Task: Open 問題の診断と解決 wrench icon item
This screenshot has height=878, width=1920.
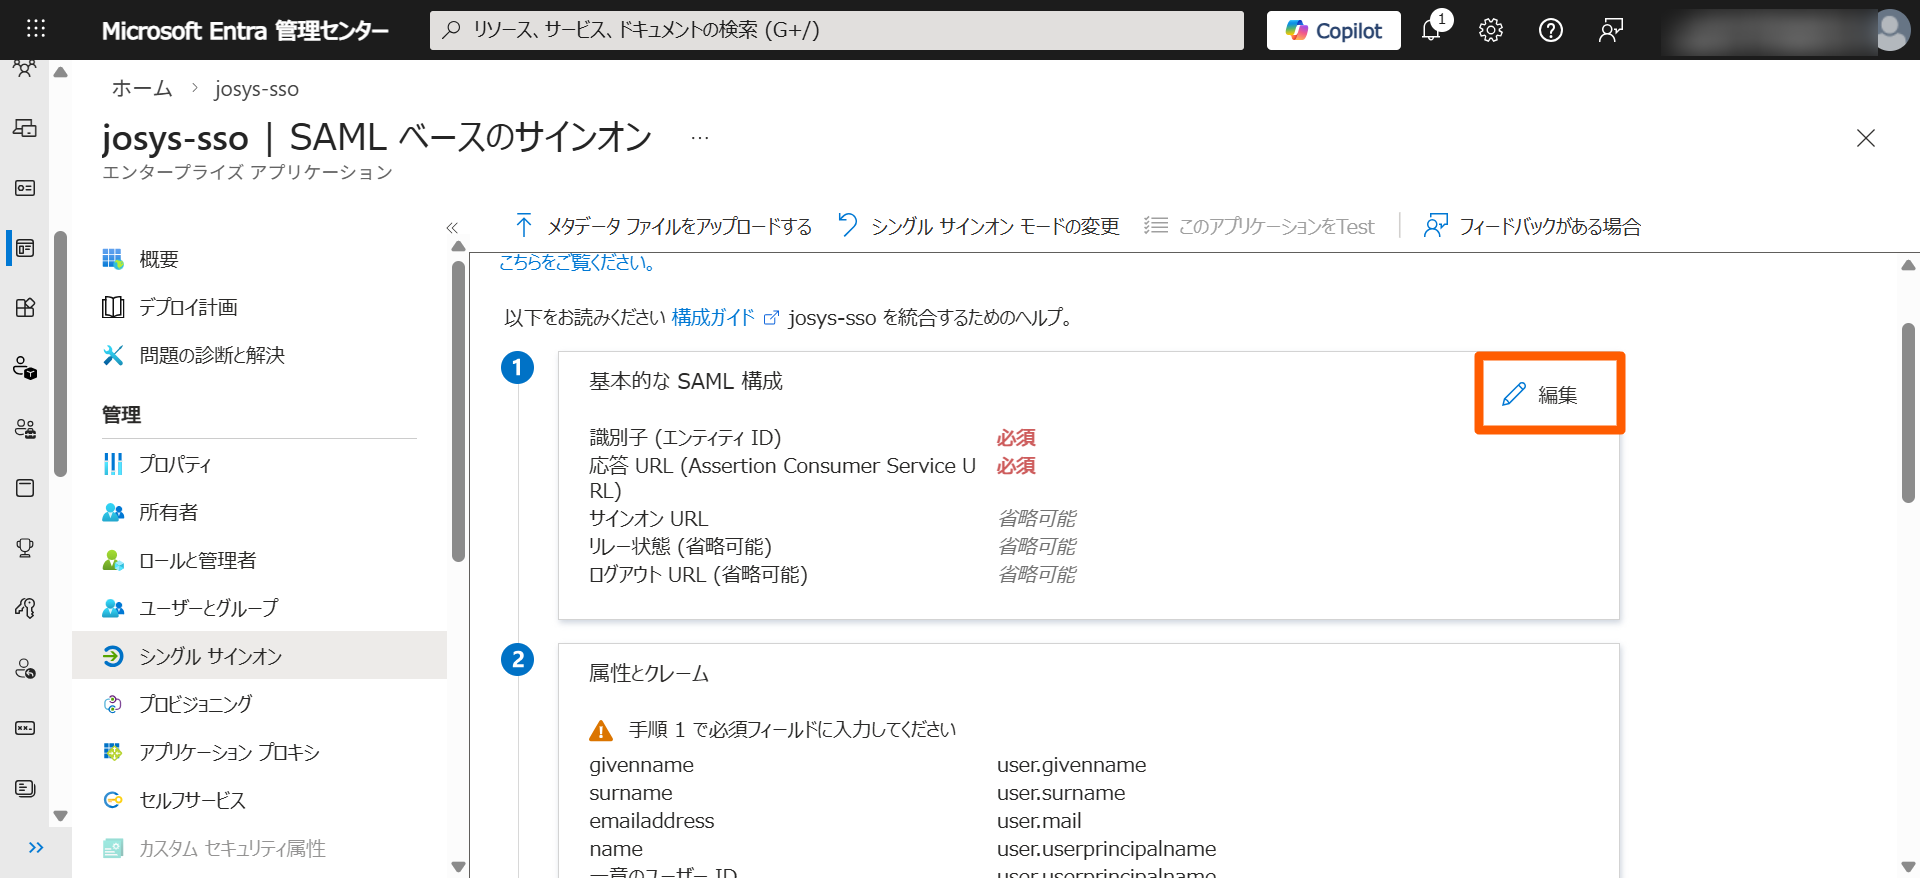Action: pyautogui.click(x=211, y=355)
